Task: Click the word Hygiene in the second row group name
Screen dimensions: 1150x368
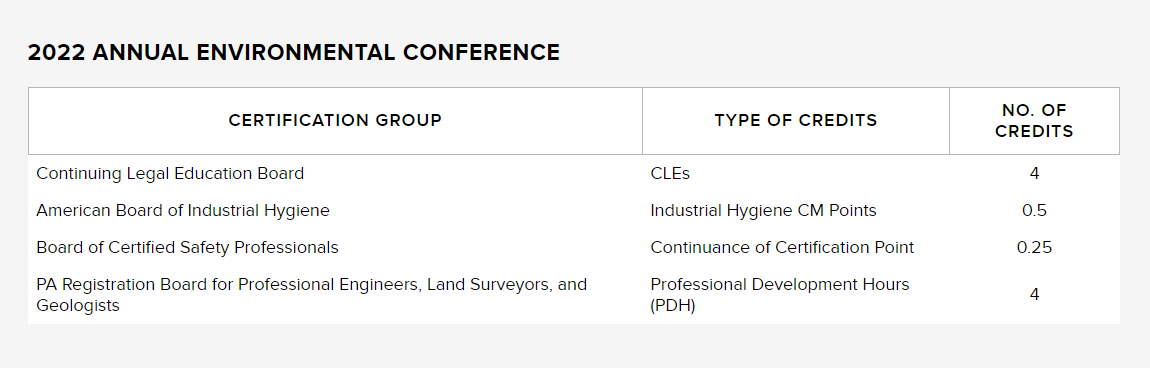Action: pos(301,210)
